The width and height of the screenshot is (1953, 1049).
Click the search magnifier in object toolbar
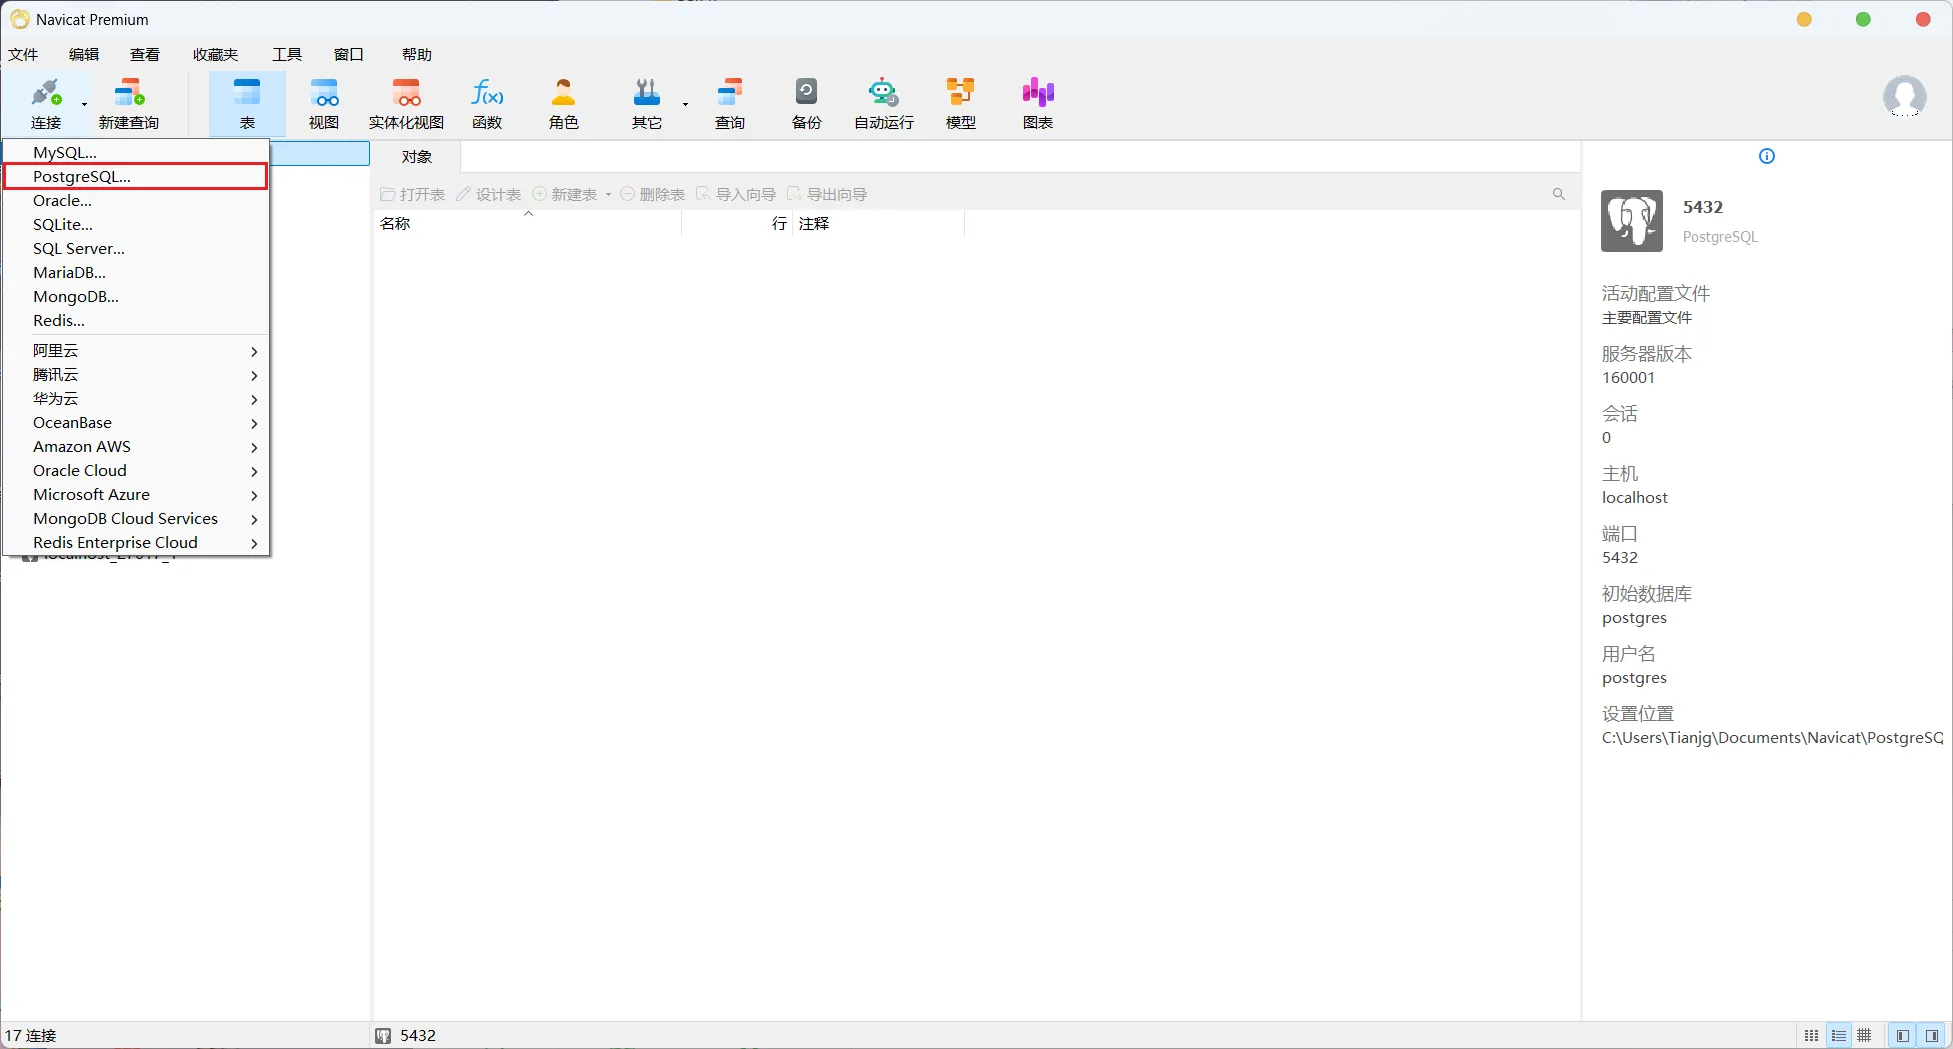coord(1558,194)
